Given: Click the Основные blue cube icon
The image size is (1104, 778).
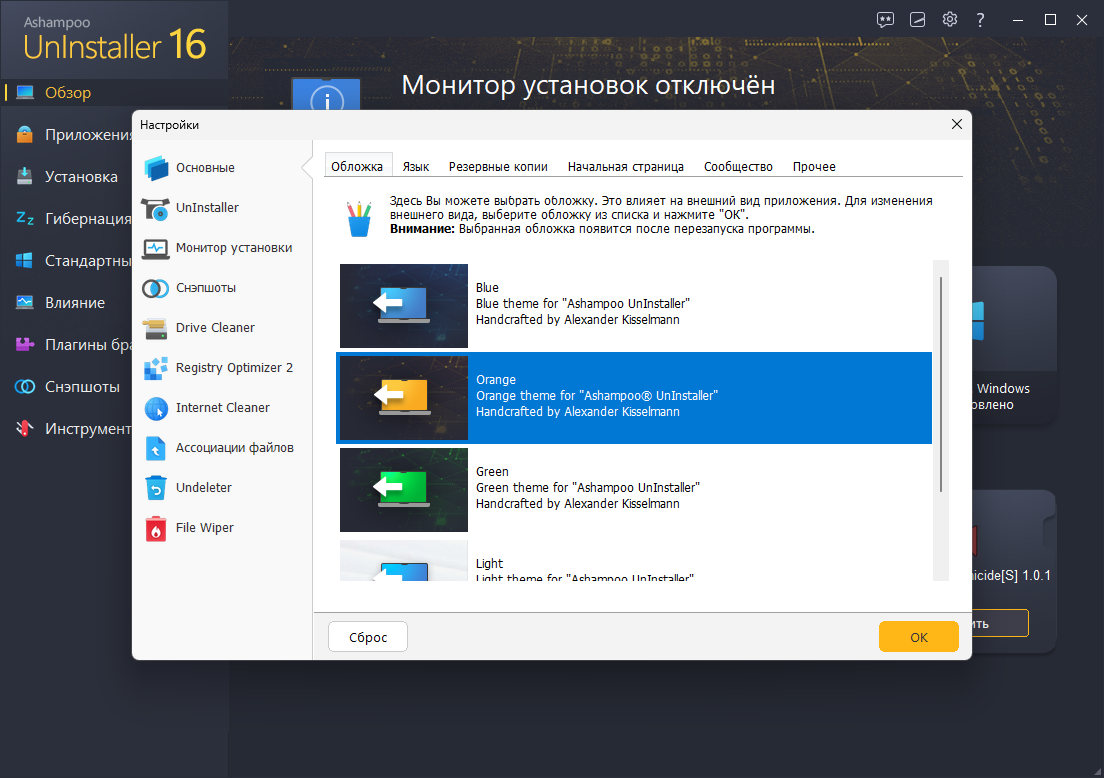Looking at the screenshot, I should click(x=156, y=168).
